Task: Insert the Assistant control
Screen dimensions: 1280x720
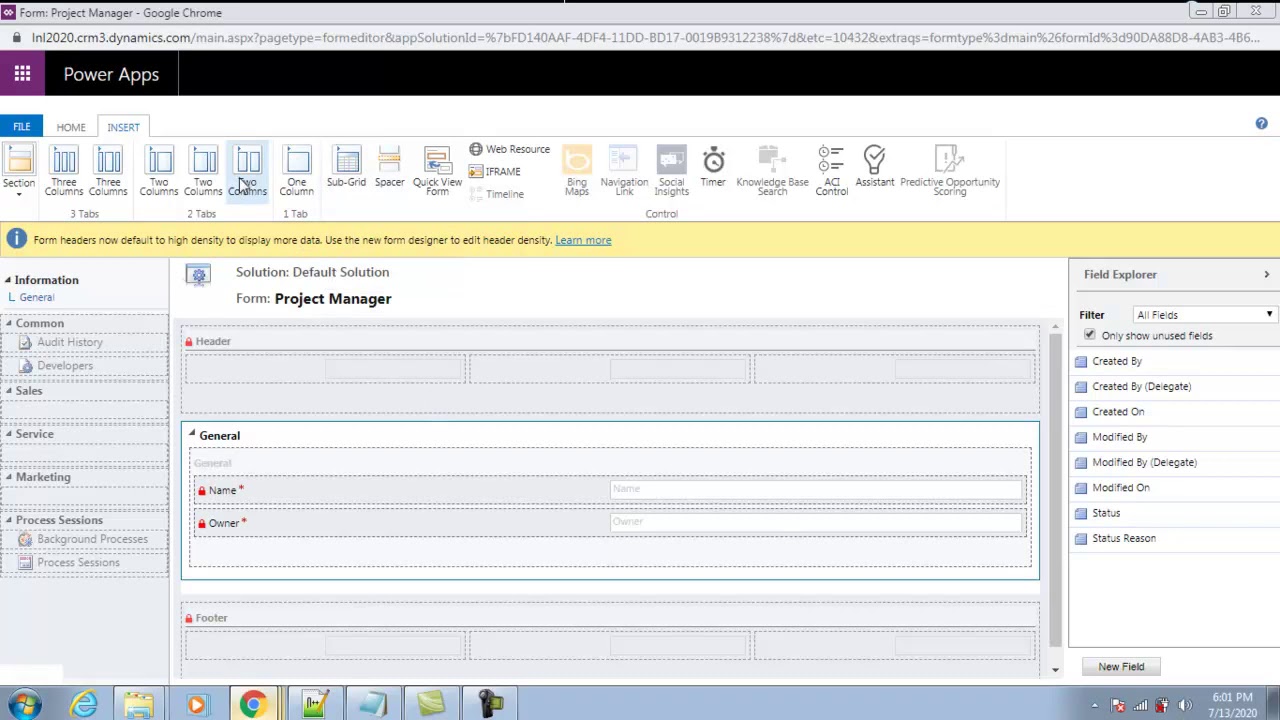Action: click(x=875, y=167)
